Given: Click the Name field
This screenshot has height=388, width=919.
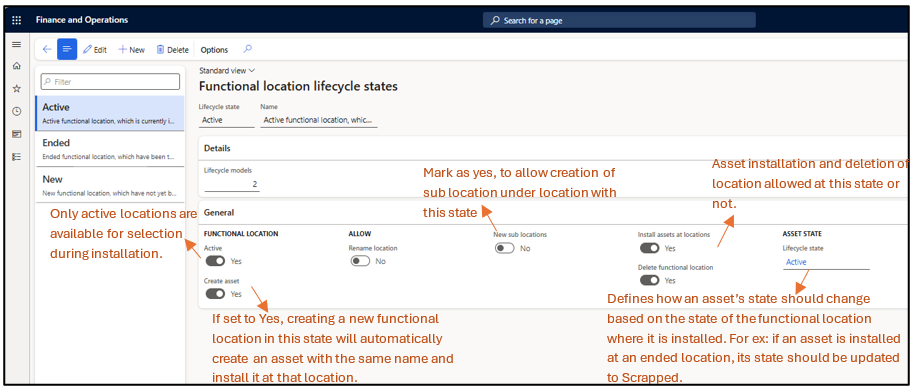Looking at the screenshot, I should (x=318, y=120).
